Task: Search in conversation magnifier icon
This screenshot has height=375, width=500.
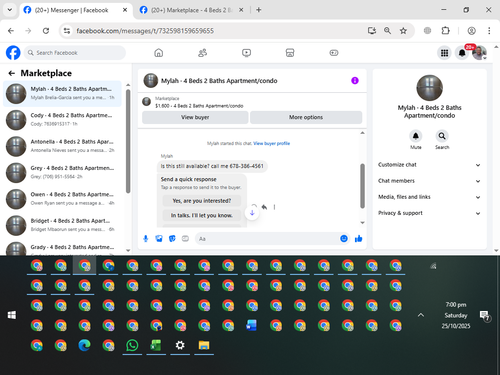Action: pos(442,136)
